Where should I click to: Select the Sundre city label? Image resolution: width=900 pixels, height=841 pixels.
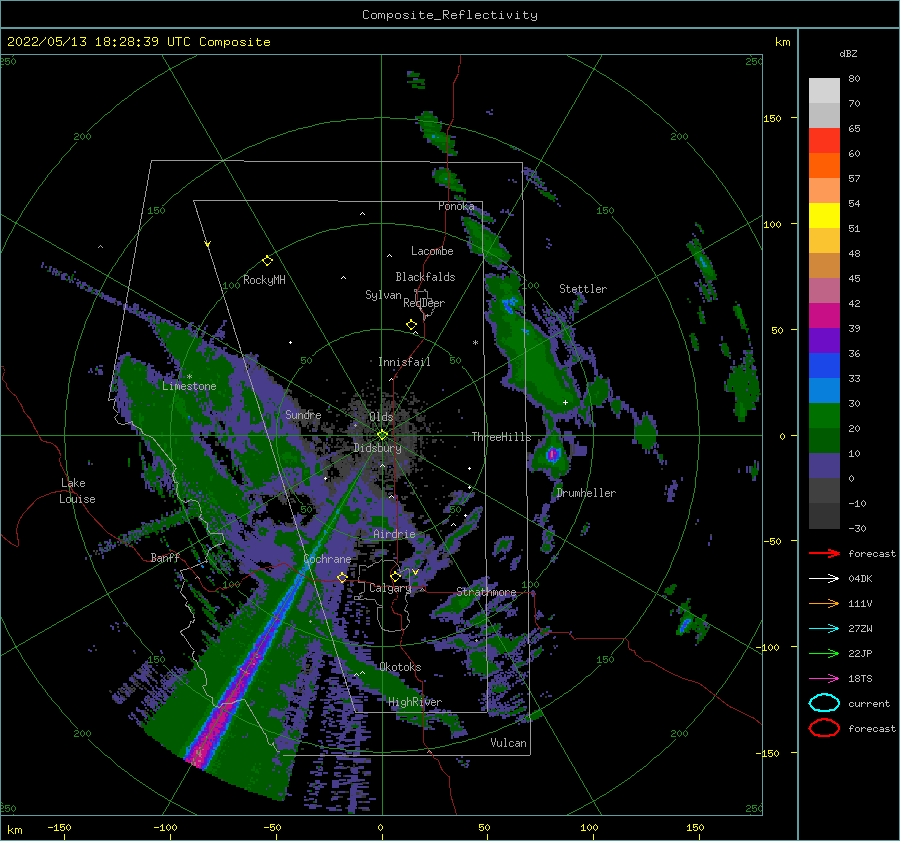click(303, 414)
